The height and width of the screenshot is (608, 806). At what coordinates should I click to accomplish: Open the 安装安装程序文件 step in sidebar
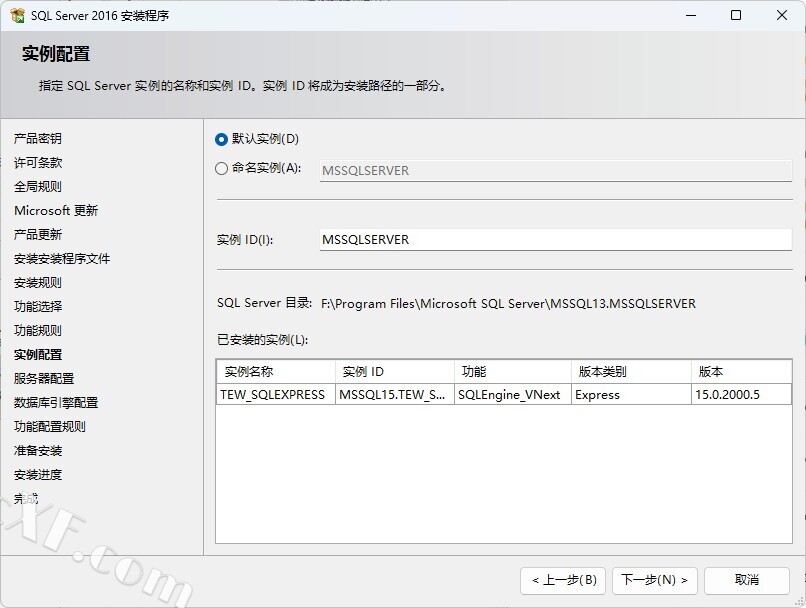(x=62, y=259)
